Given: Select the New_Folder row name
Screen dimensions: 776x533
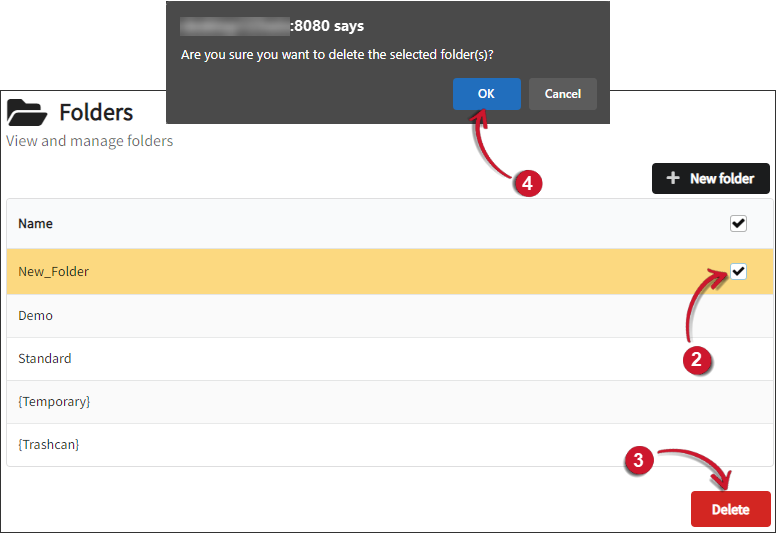Looking at the screenshot, I should point(53,272).
